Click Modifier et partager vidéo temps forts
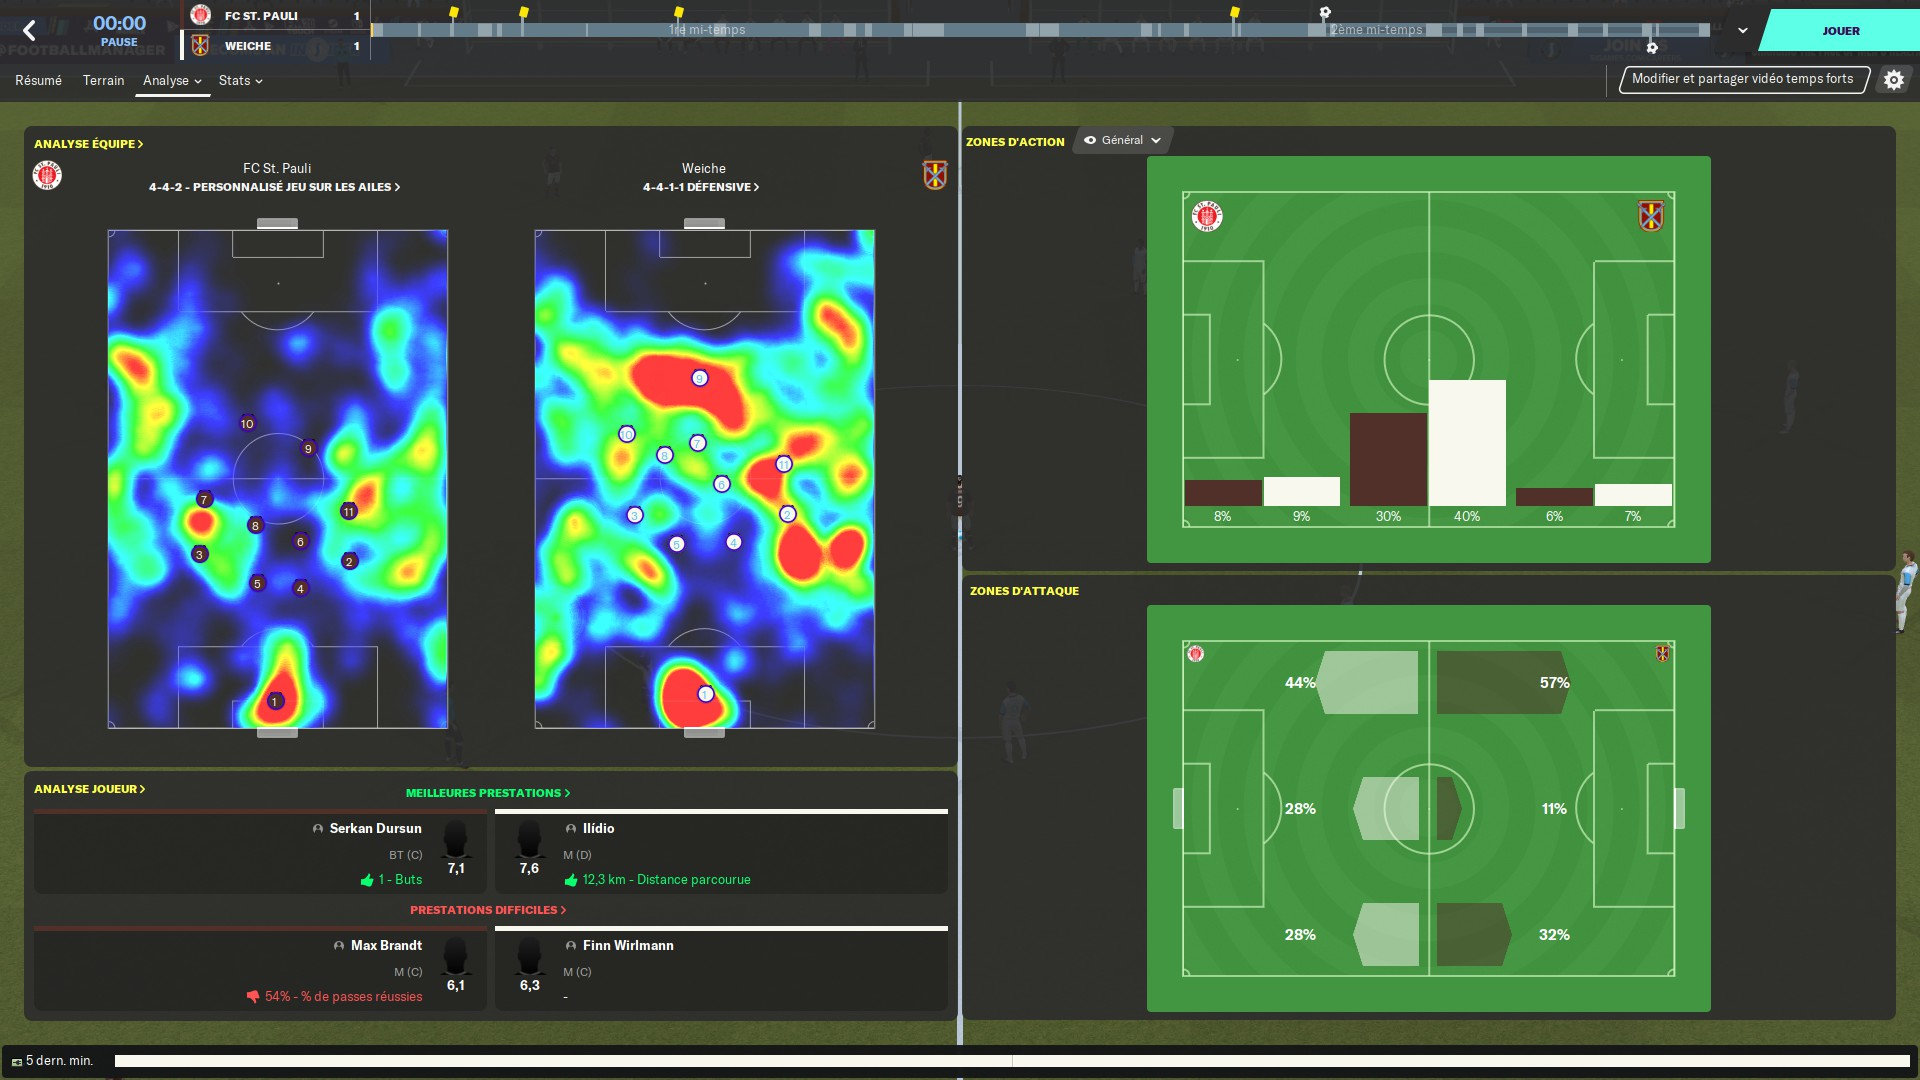 click(x=1742, y=79)
